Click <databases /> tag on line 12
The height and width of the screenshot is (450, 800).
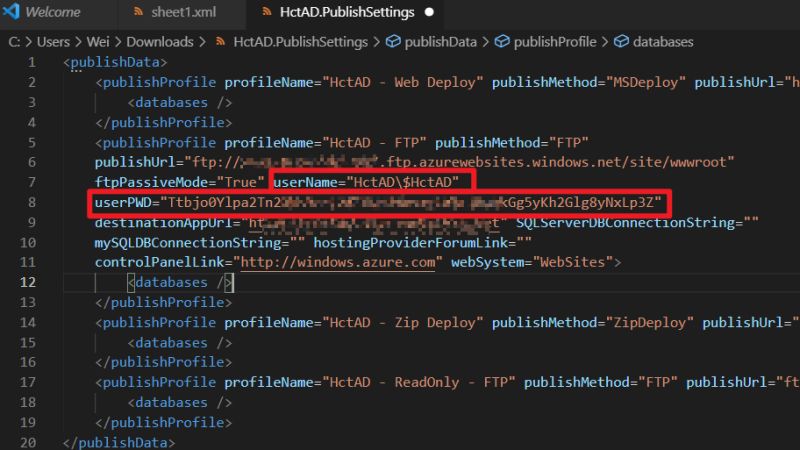(180, 282)
